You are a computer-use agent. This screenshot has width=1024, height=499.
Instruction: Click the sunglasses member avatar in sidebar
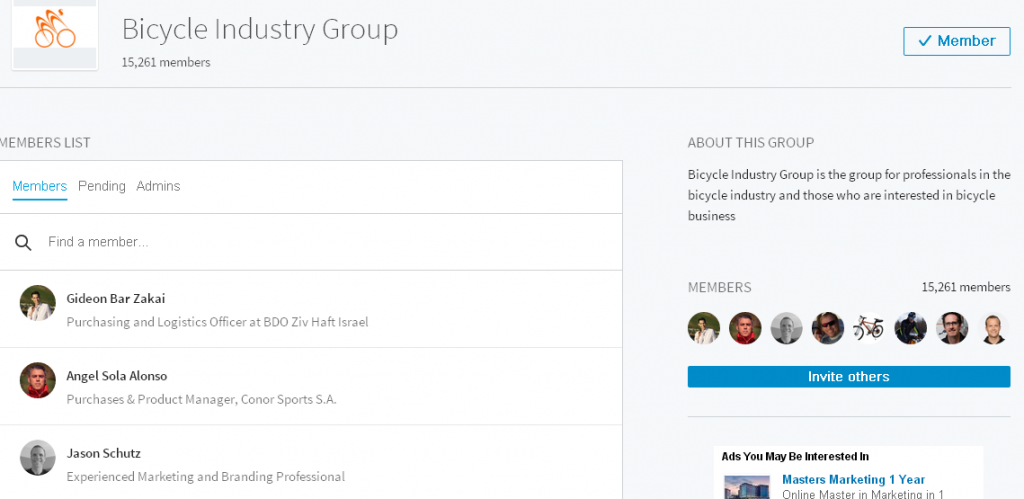tap(827, 328)
